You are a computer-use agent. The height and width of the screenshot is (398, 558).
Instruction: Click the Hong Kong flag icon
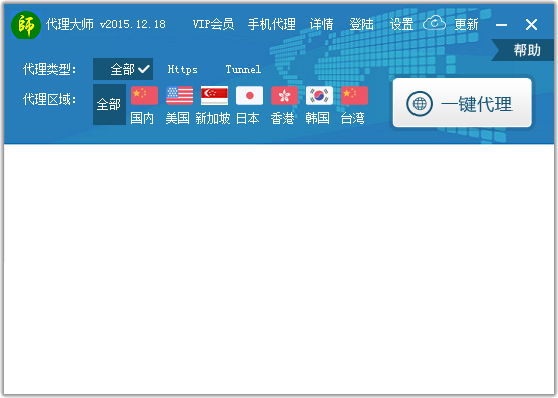point(284,95)
